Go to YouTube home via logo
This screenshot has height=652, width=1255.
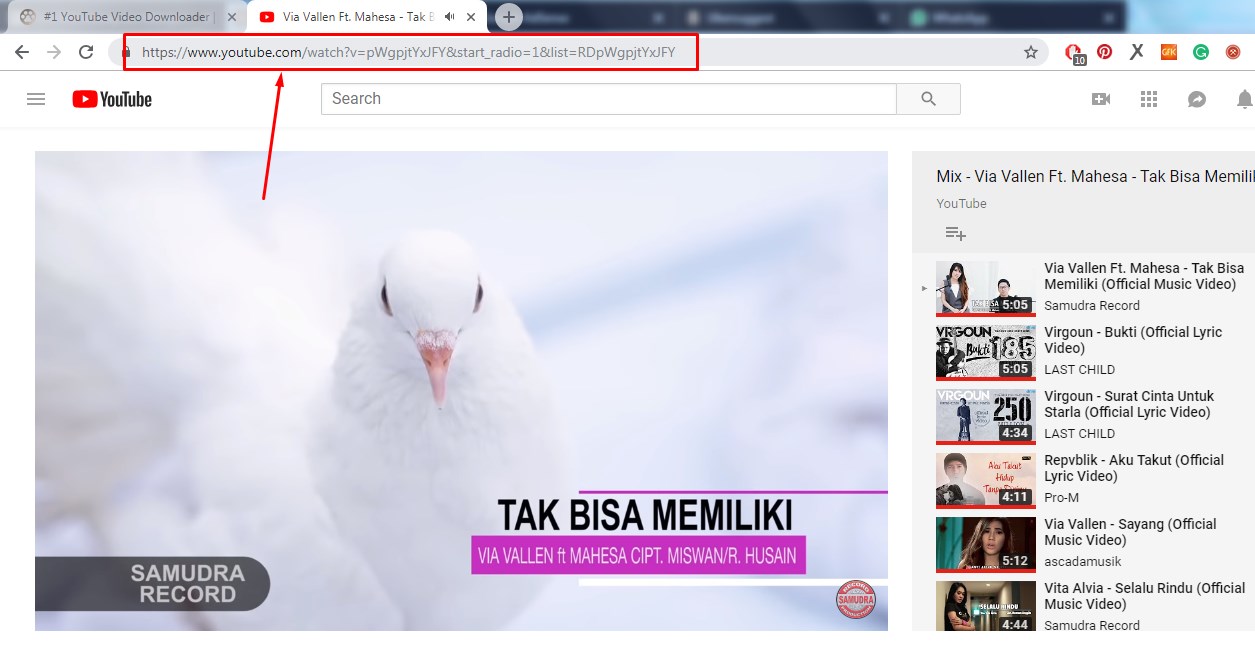[x=112, y=99]
